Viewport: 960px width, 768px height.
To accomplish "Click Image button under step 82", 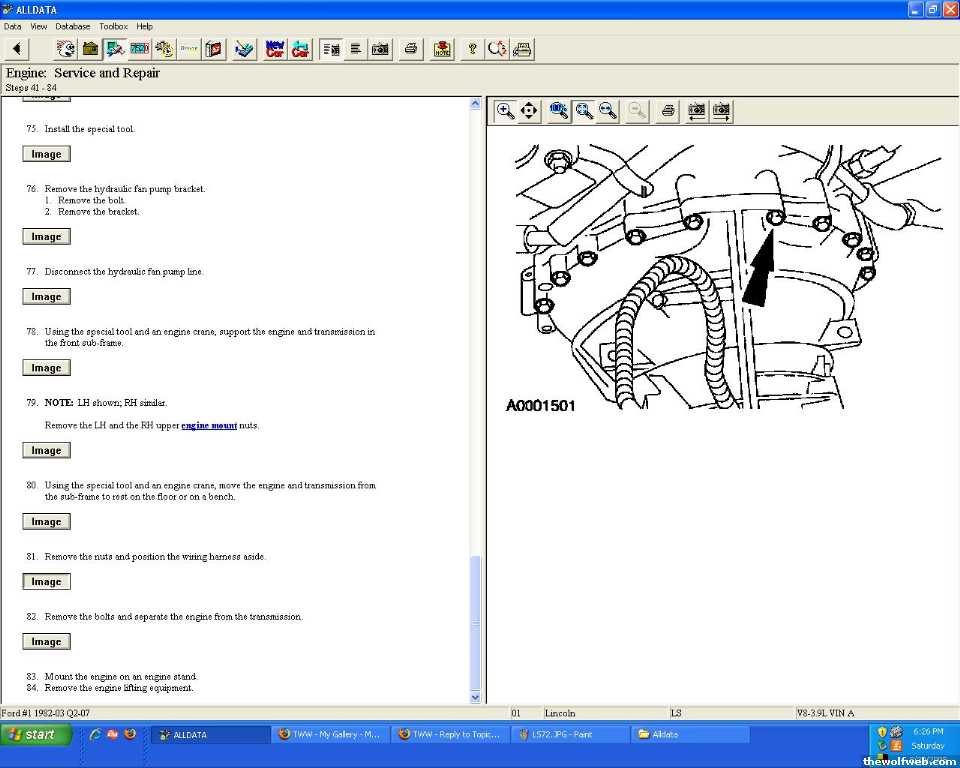I will click(46, 642).
